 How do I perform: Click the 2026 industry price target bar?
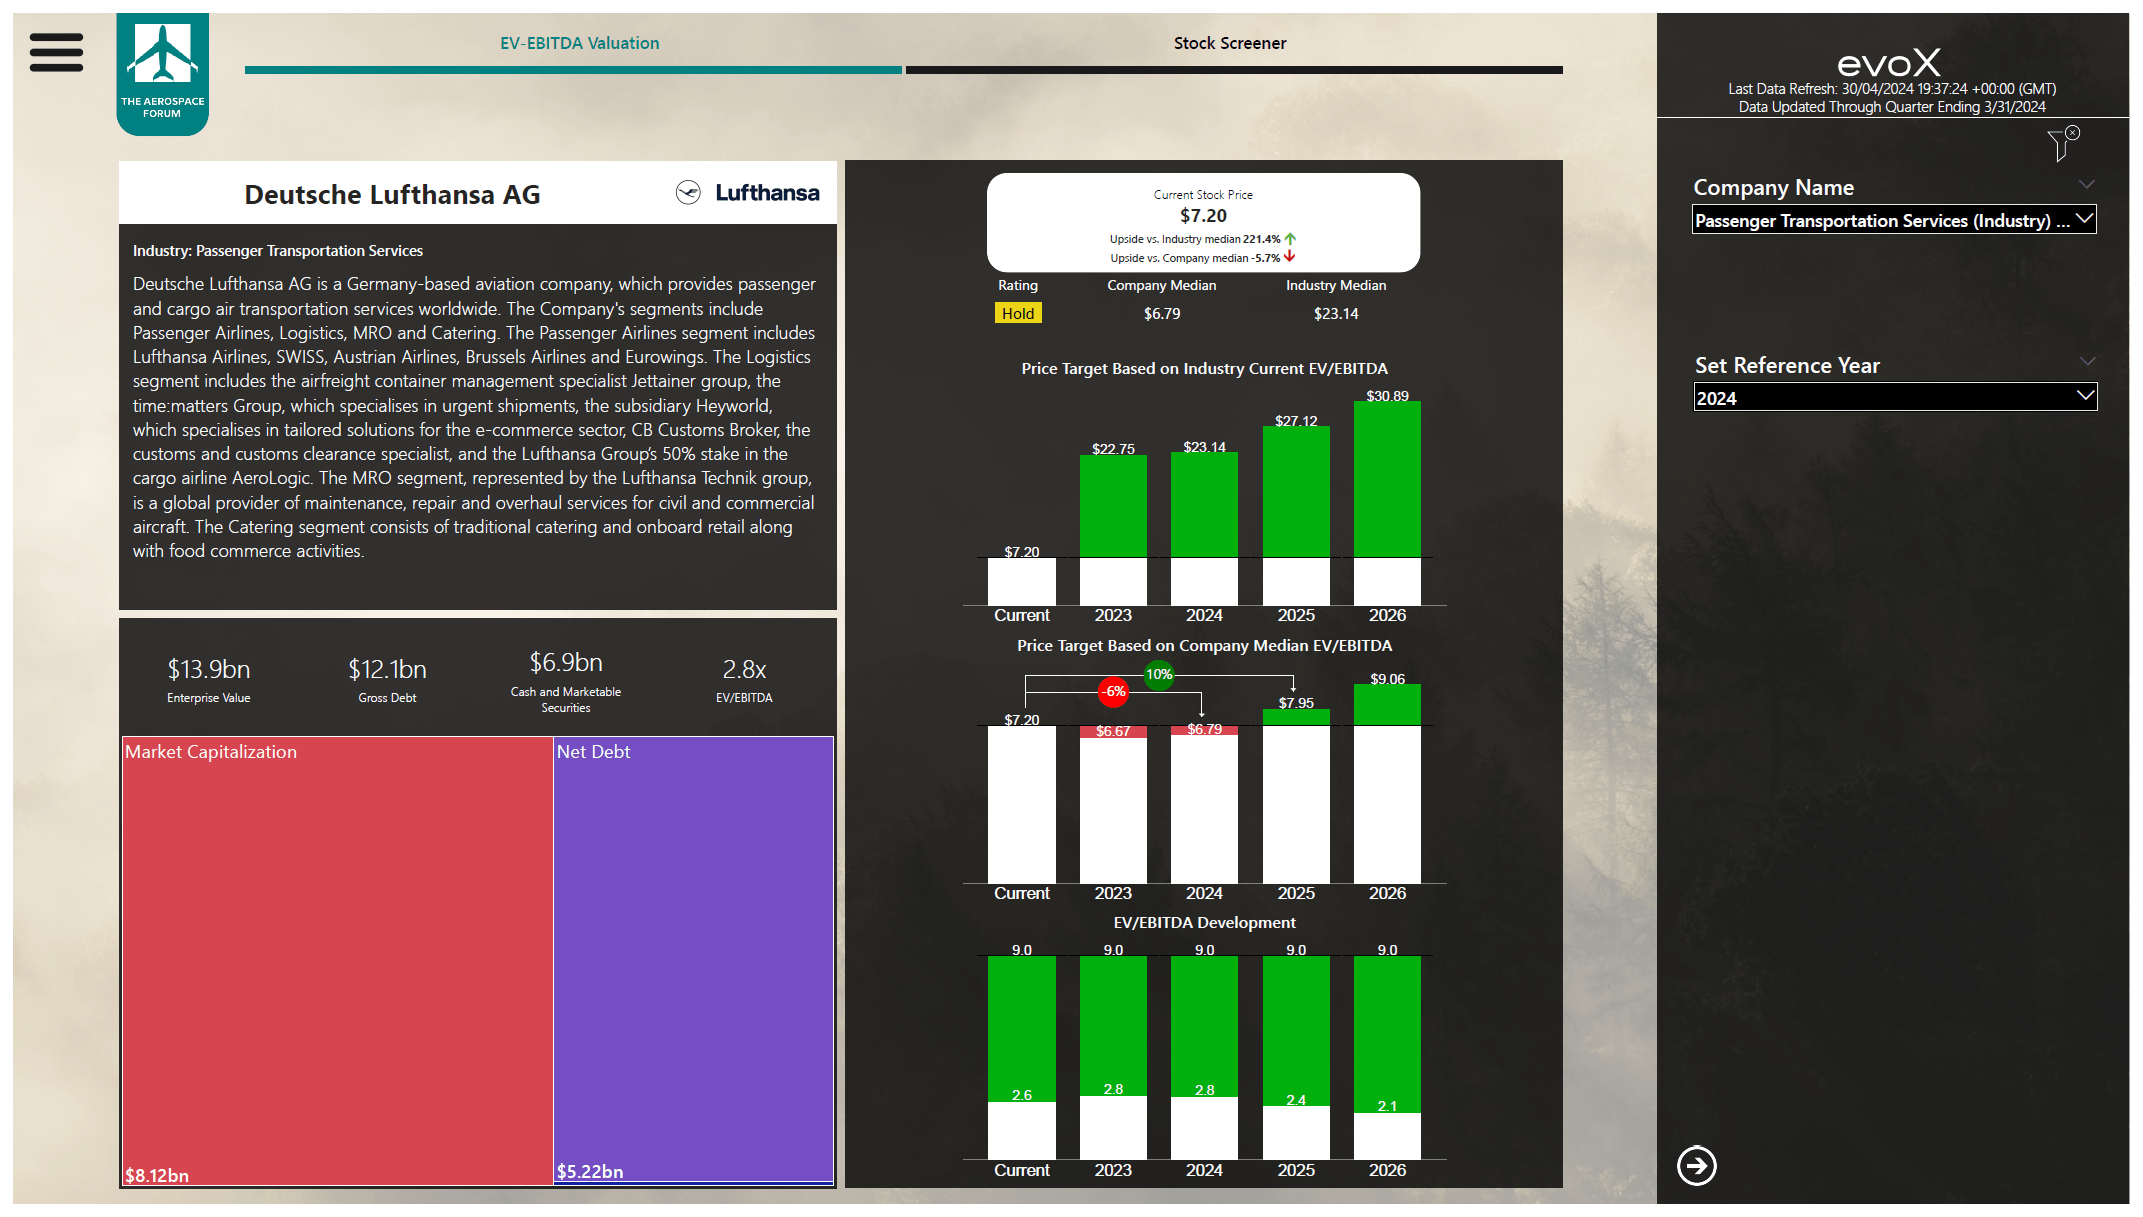click(x=1387, y=480)
